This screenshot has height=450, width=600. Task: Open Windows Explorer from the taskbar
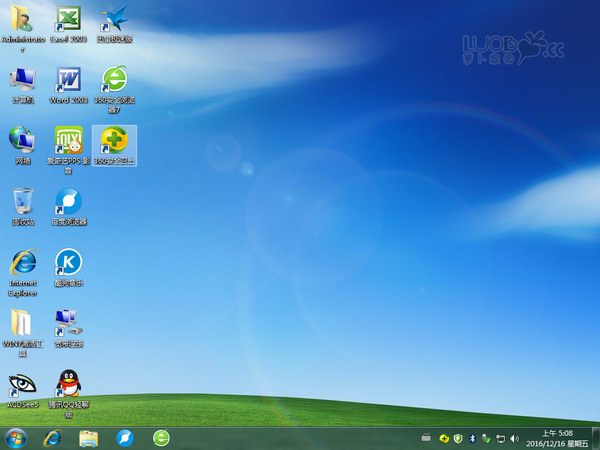(88, 439)
